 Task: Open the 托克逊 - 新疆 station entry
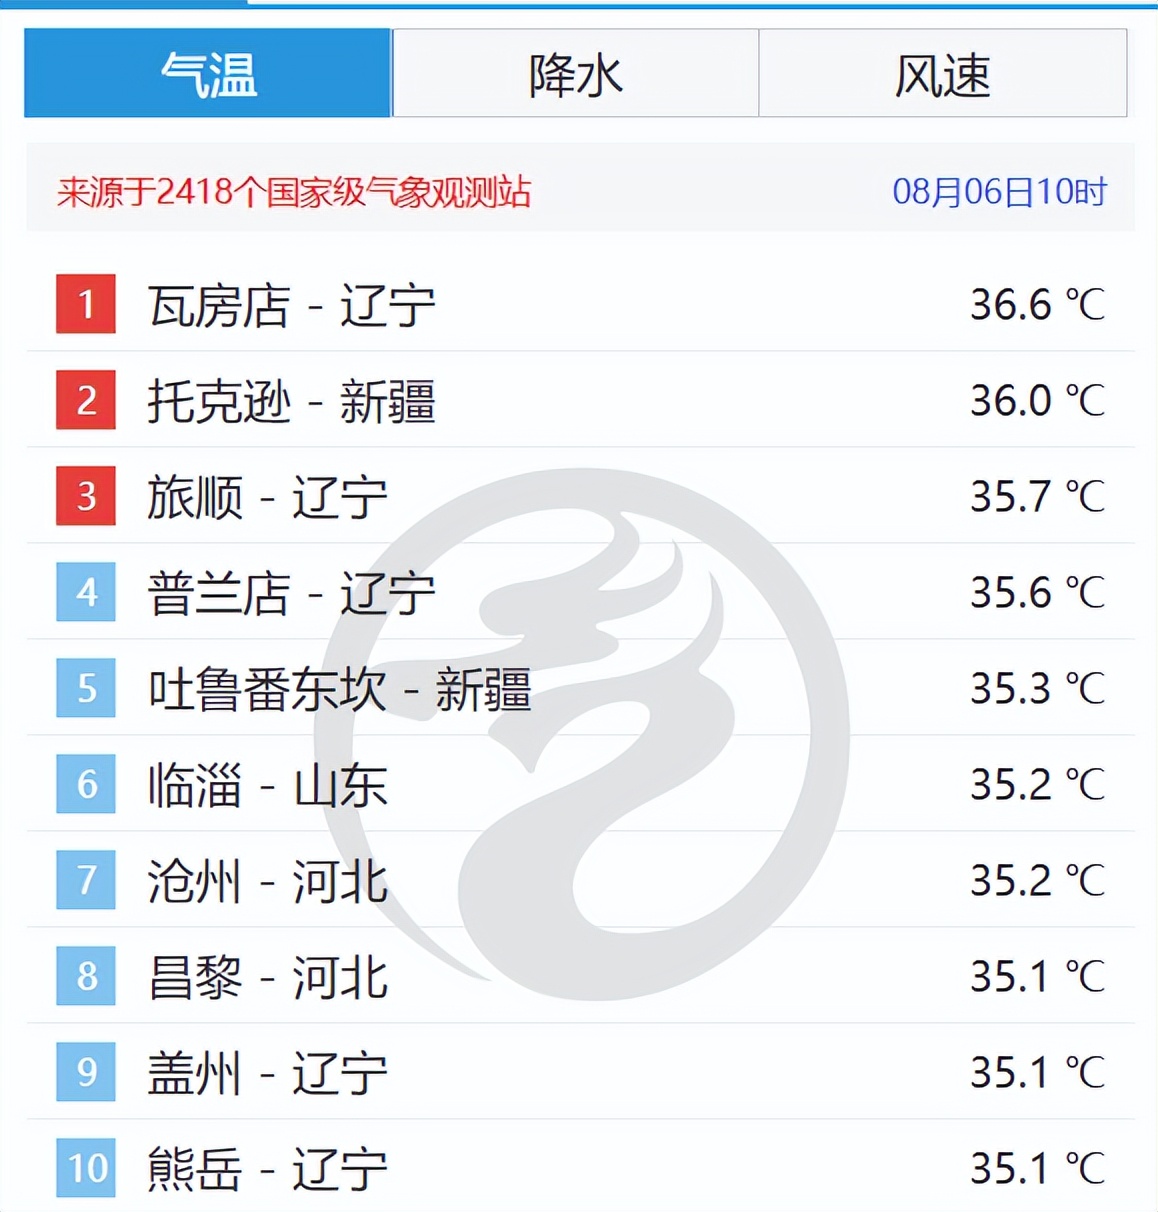pyautogui.click(x=580, y=400)
